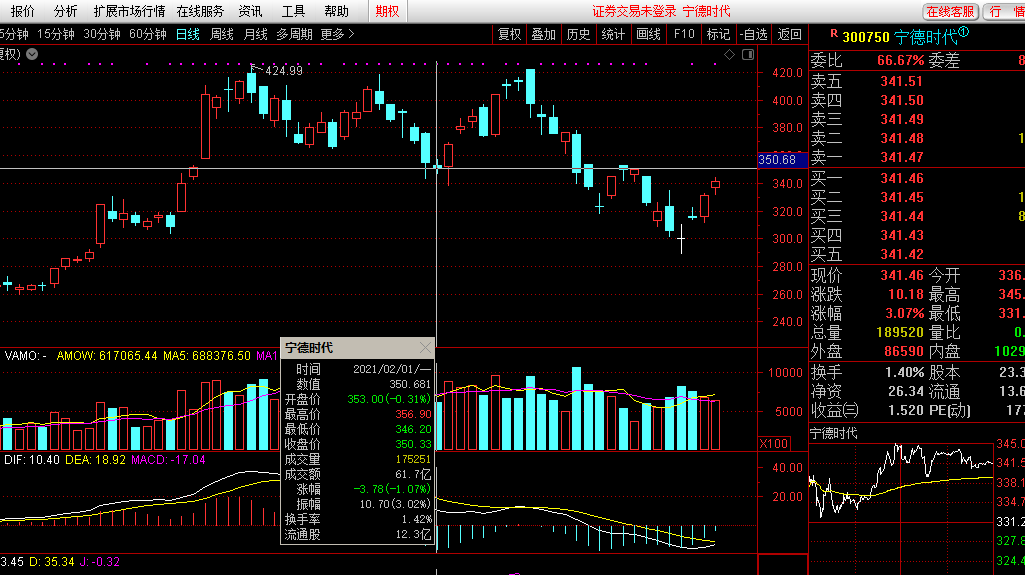Switch to 30分钟 period

tap(102, 34)
